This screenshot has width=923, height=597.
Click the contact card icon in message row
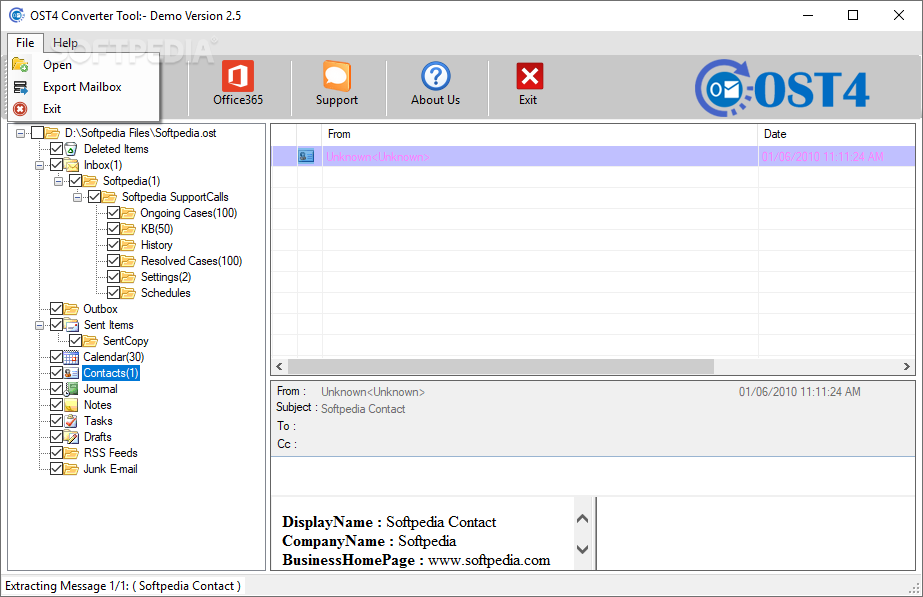pos(306,156)
